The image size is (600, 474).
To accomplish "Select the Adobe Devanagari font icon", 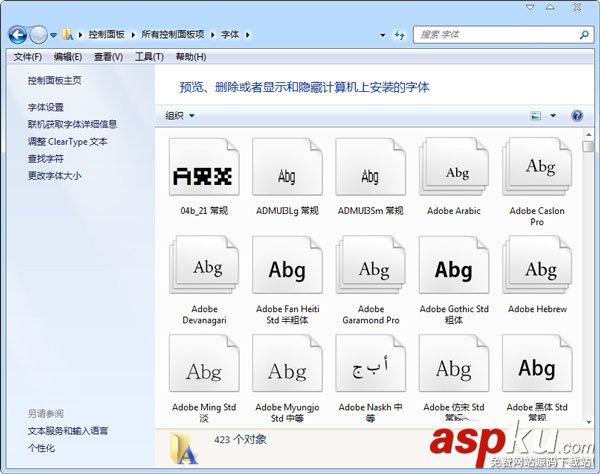I will tap(204, 265).
